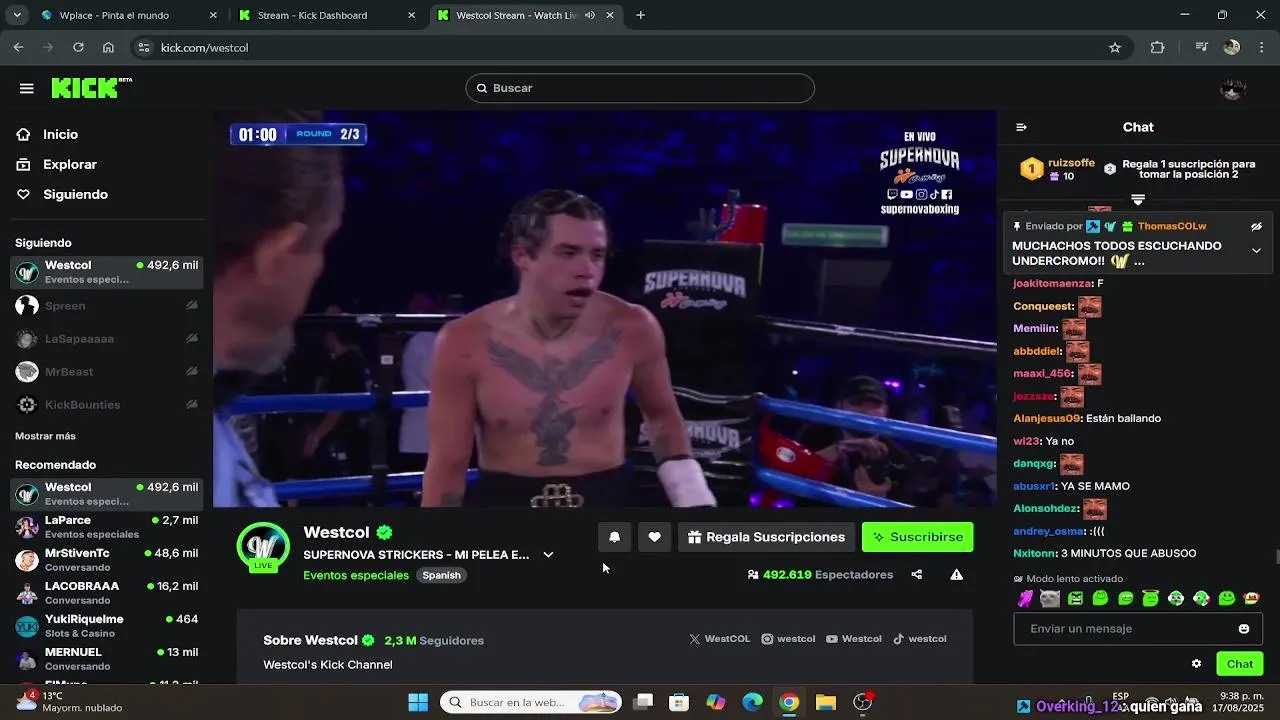Open the tab search dropdown arrow
Viewport: 1280px width, 720px height.
pyautogui.click(x=16, y=15)
